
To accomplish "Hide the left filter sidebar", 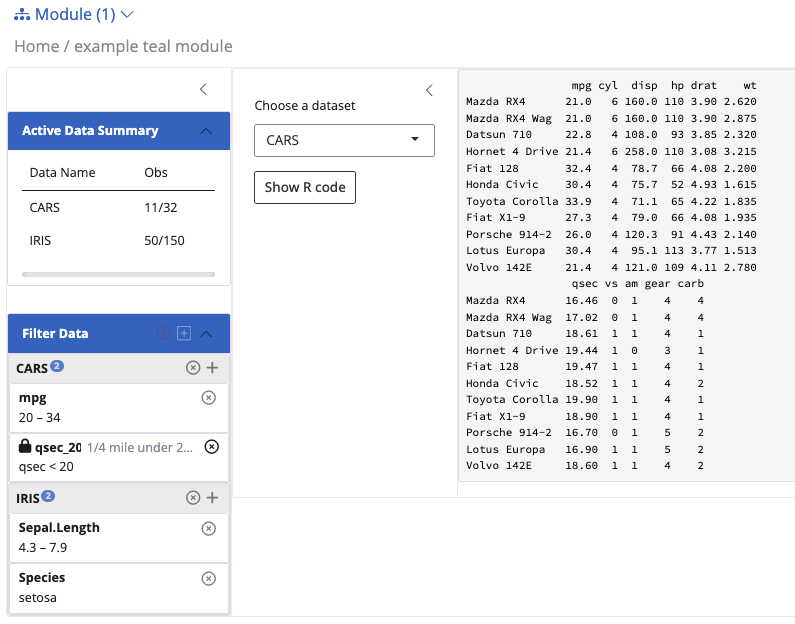I will point(203,89).
